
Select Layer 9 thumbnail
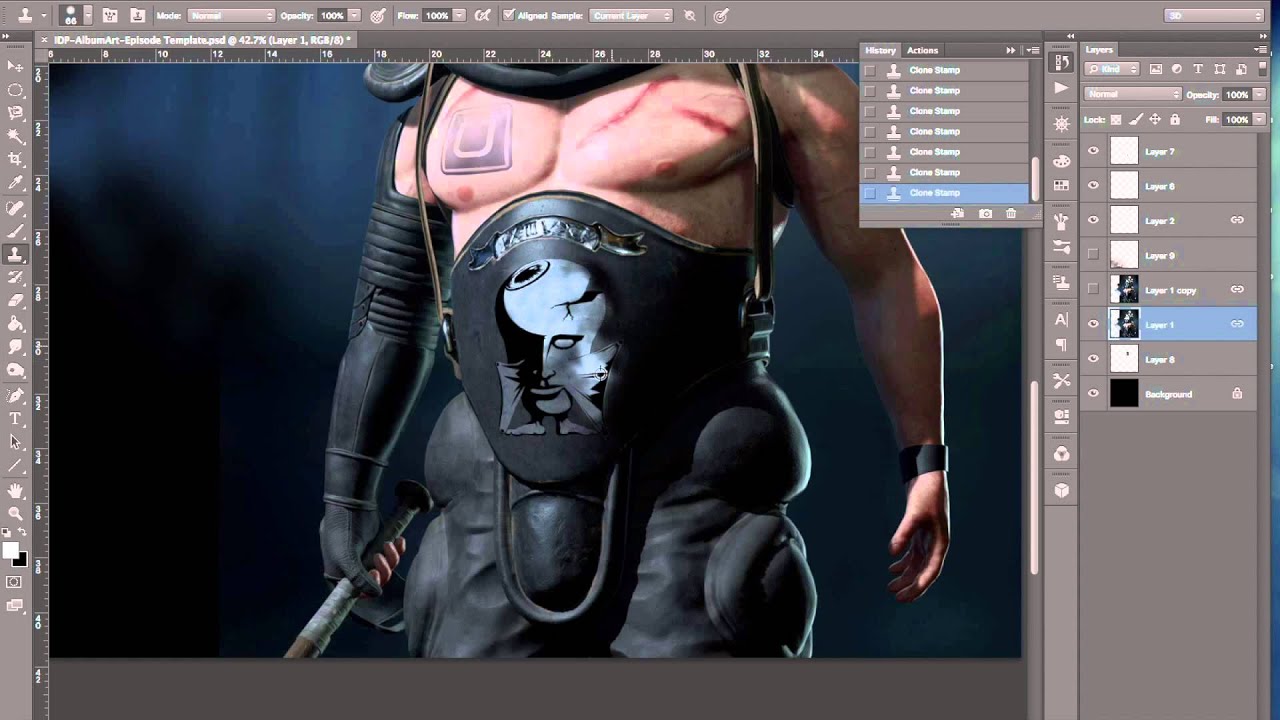[x=1125, y=255]
